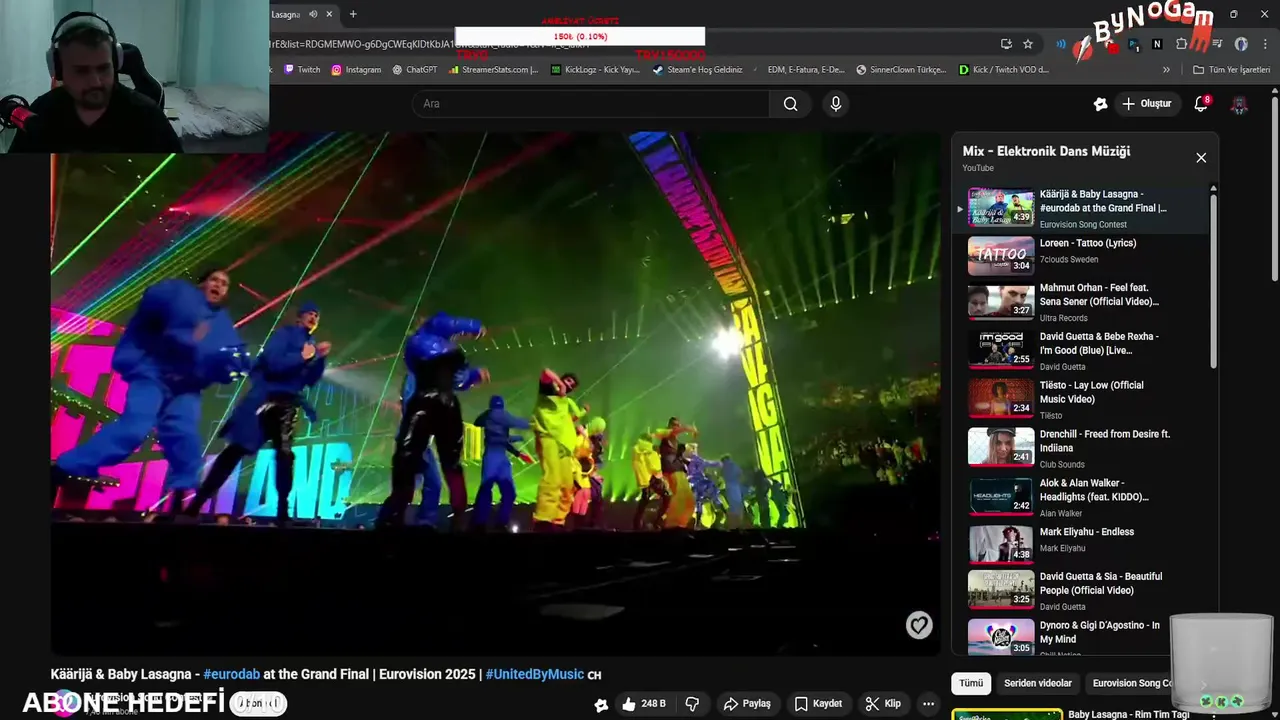Close the Mix playlist panel
Screen dimensions: 1280x720
pyautogui.click(x=1201, y=158)
